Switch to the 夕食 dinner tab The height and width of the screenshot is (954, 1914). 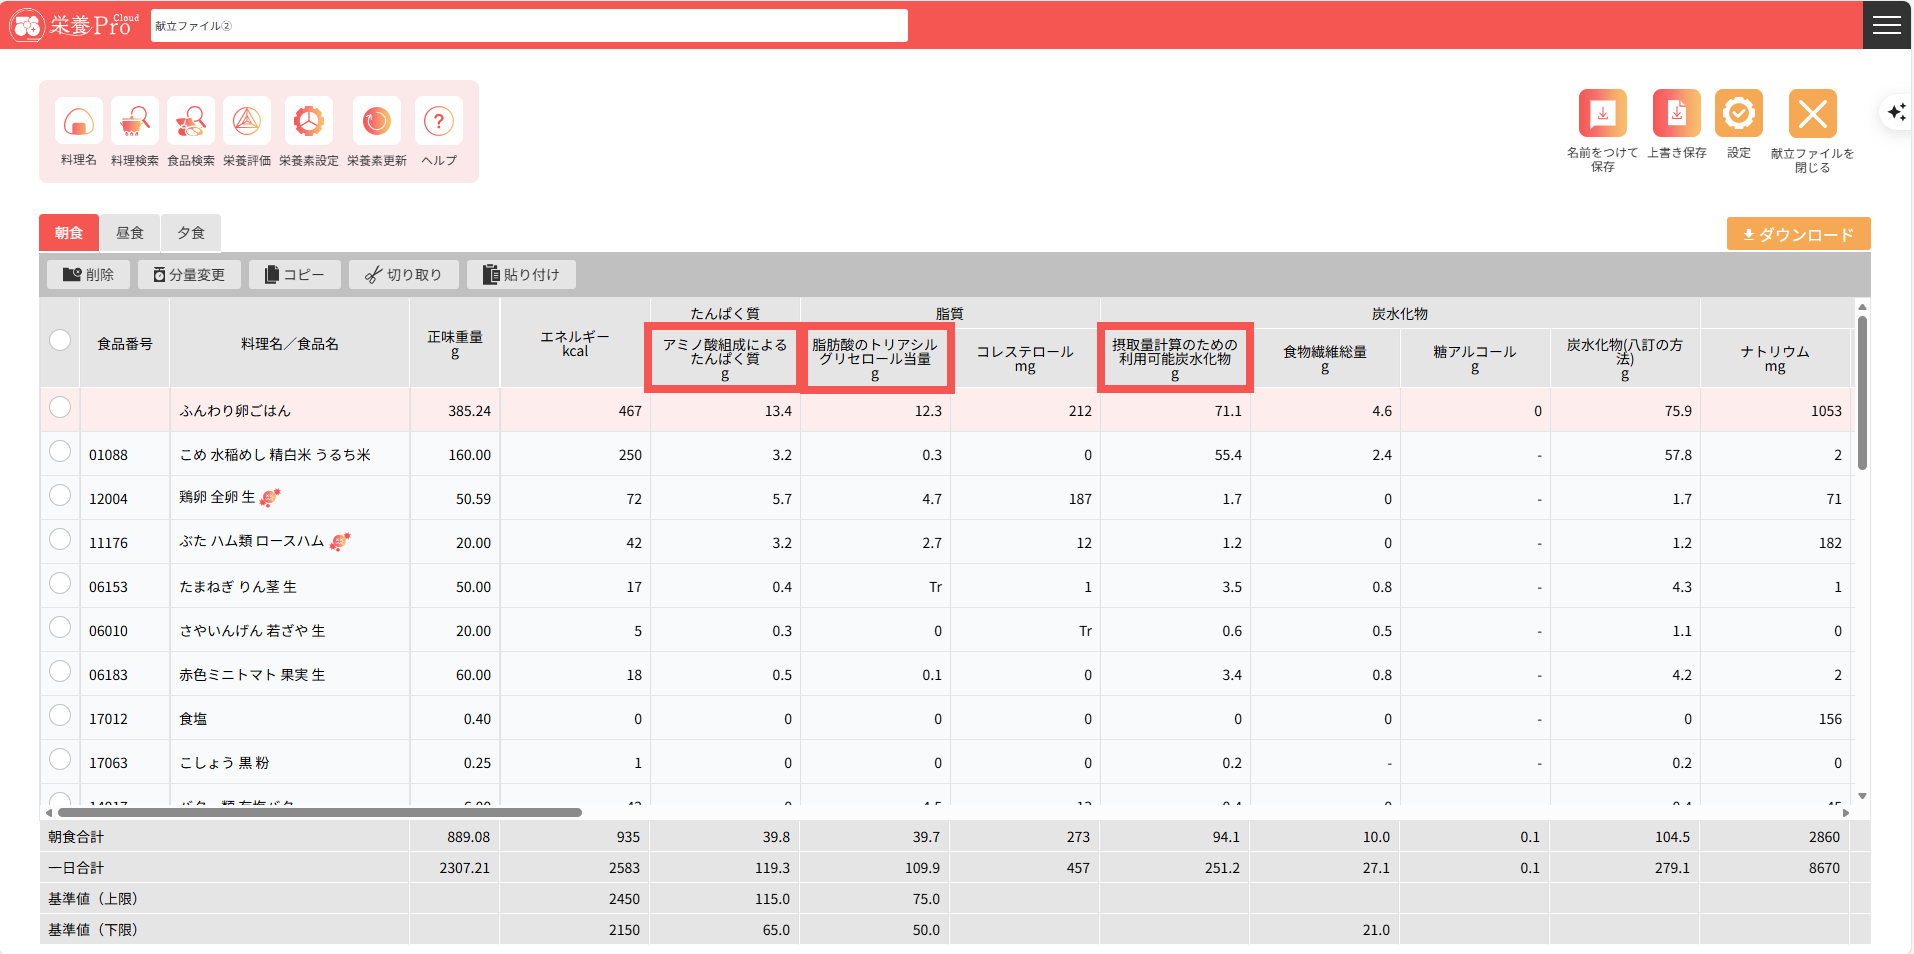pyautogui.click(x=191, y=233)
